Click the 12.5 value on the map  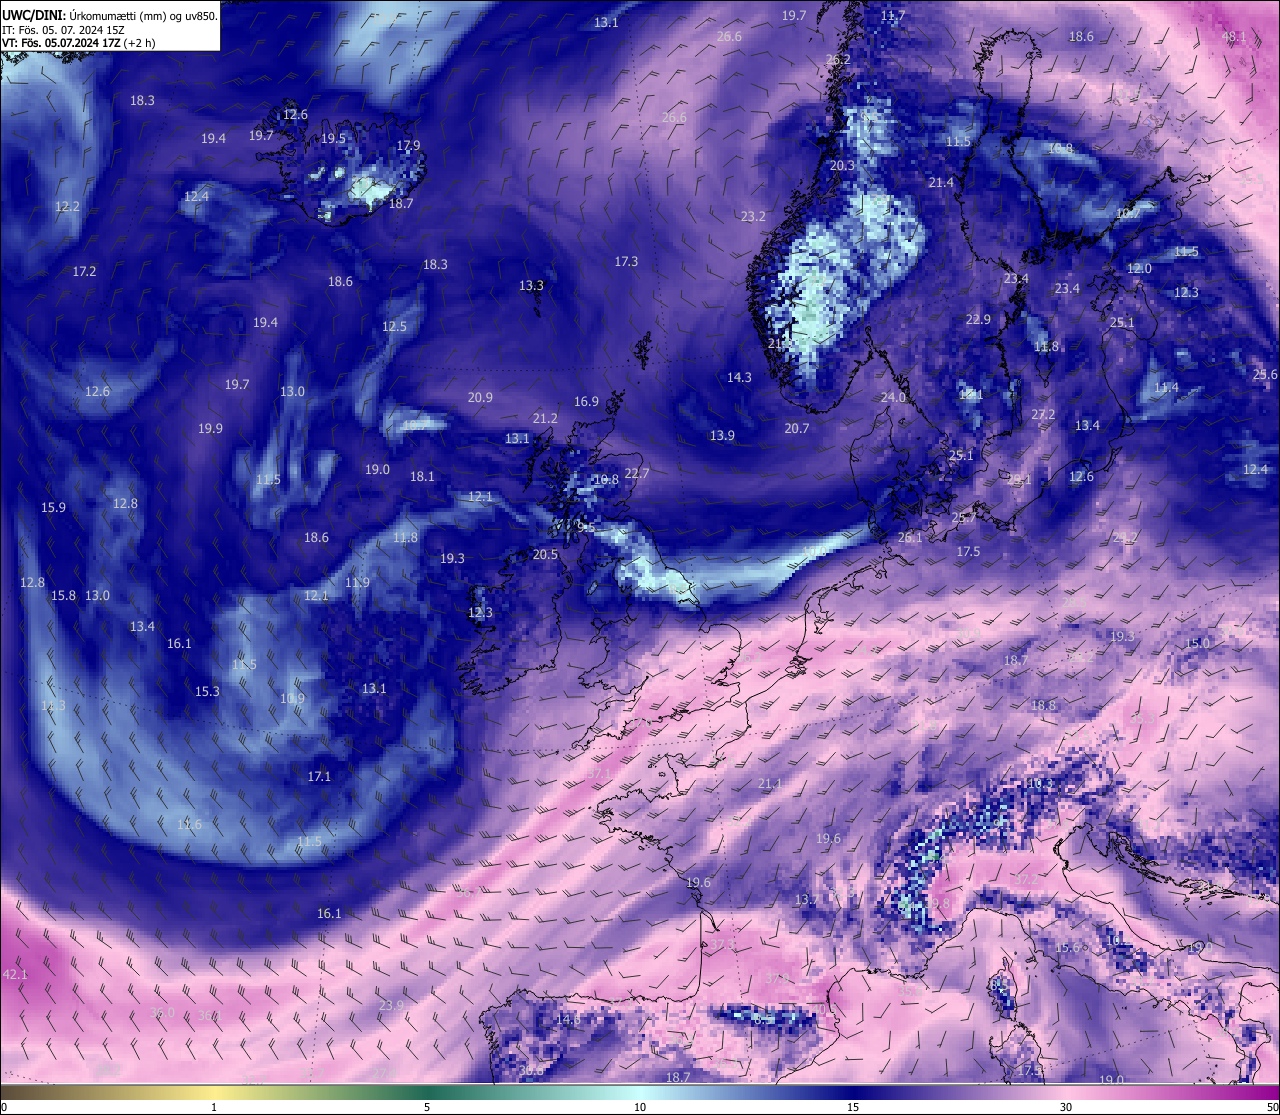394,327
